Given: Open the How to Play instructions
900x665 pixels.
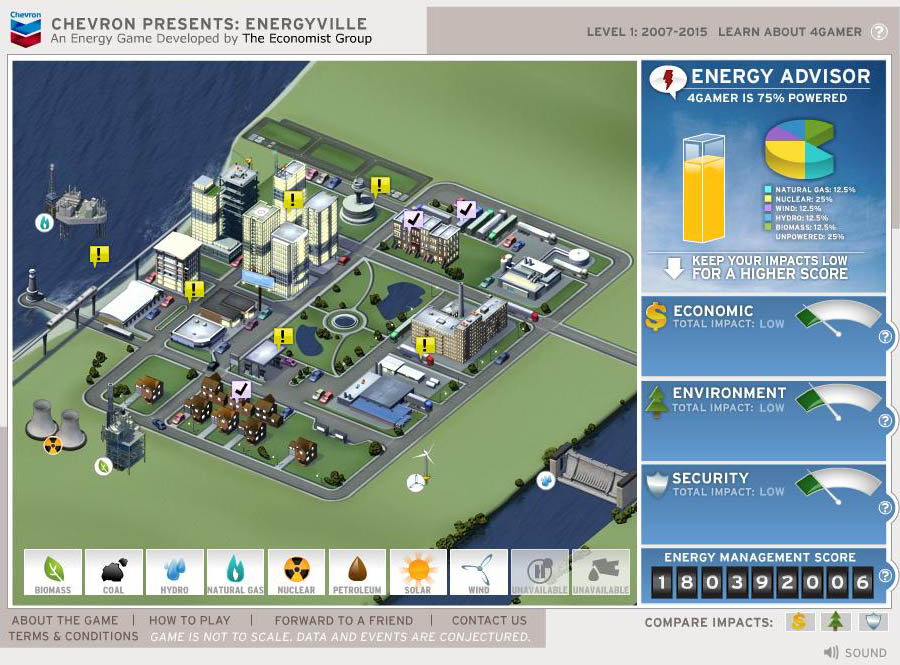Looking at the screenshot, I should pyautogui.click(x=189, y=620).
